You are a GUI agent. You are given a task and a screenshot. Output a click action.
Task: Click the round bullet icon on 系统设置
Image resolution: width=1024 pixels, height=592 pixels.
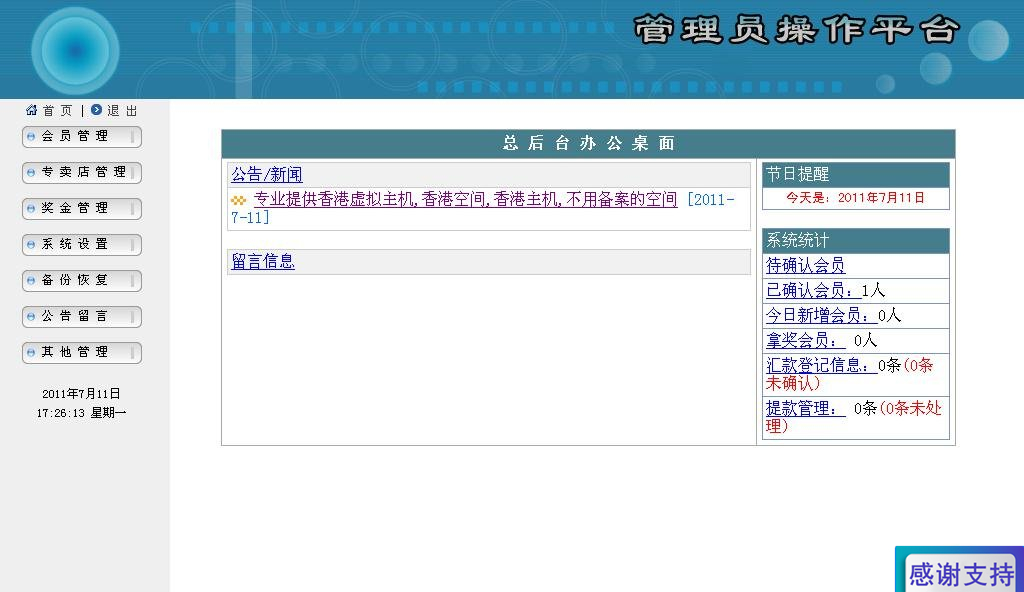[31, 244]
